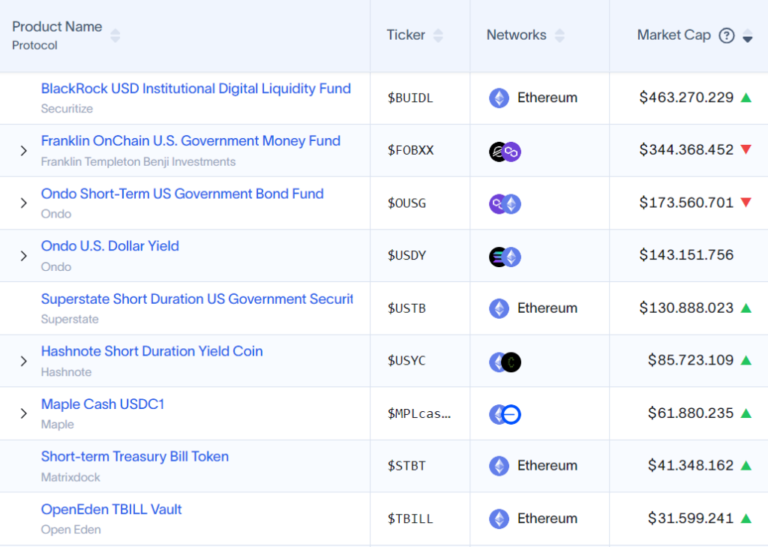Expand the Ondo U.S. Dollar Yield row
This screenshot has height=547, width=768.
(x=24, y=256)
